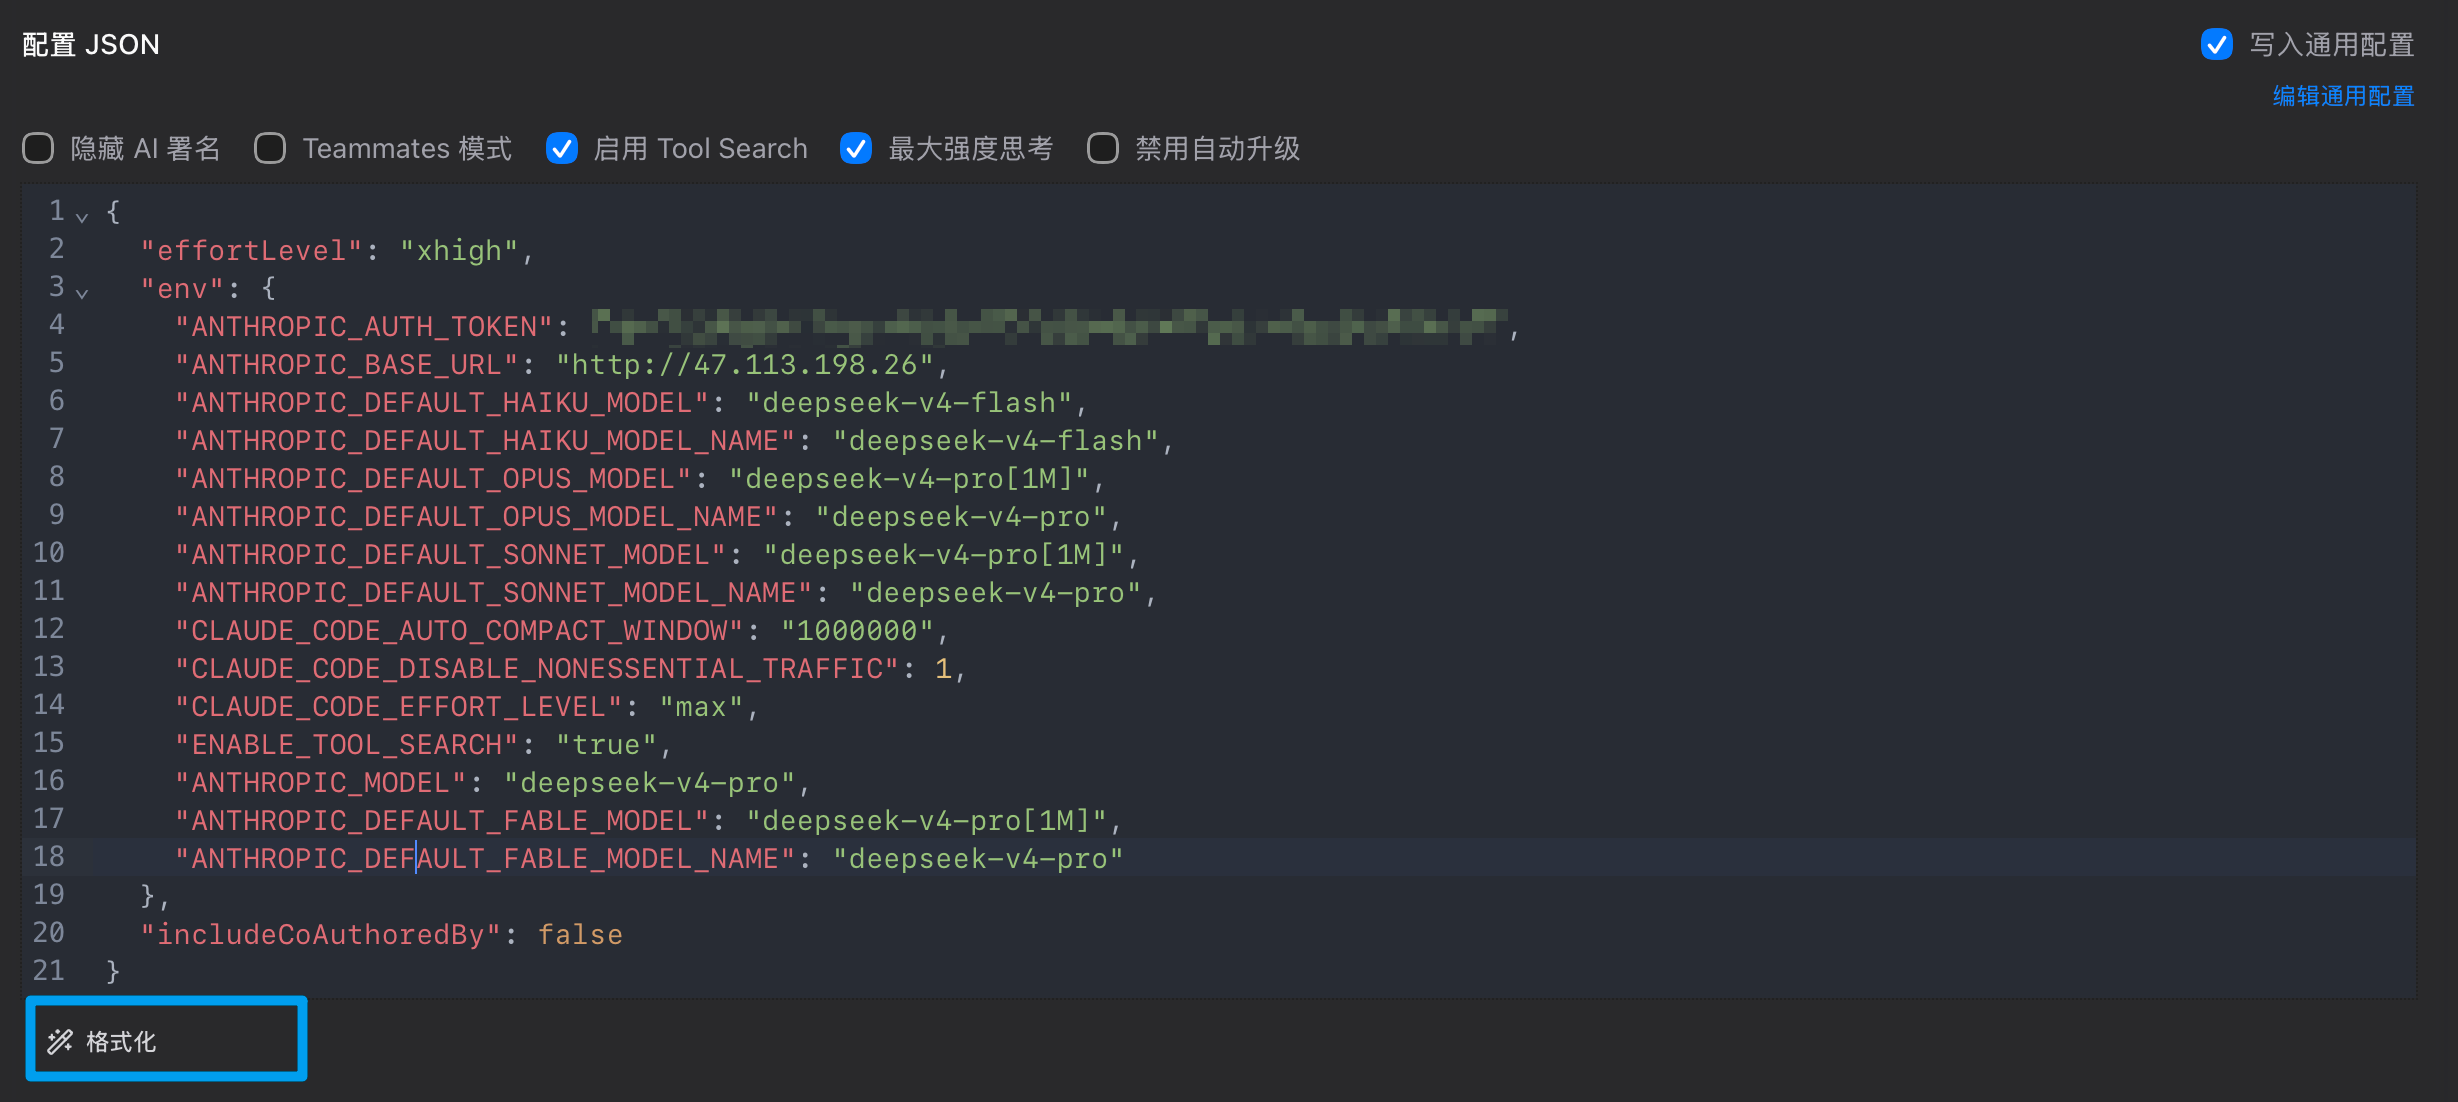Viewport: 2458px width, 1102px height.
Task: Click the "ENABLE_TOOL_SEARCH" key
Action: (x=347, y=744)
